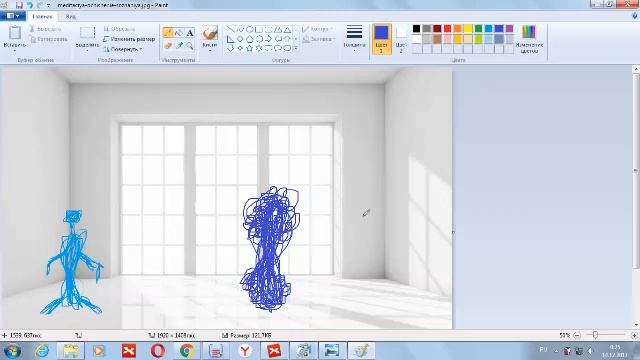Activate Color 1 selector

[381, 39]
